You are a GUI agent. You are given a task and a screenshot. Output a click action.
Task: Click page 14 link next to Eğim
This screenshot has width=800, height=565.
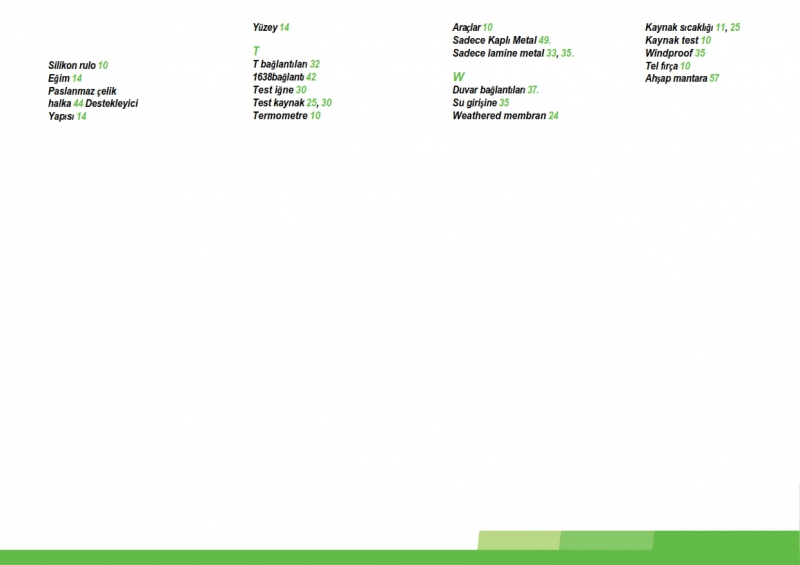[77, 78]
